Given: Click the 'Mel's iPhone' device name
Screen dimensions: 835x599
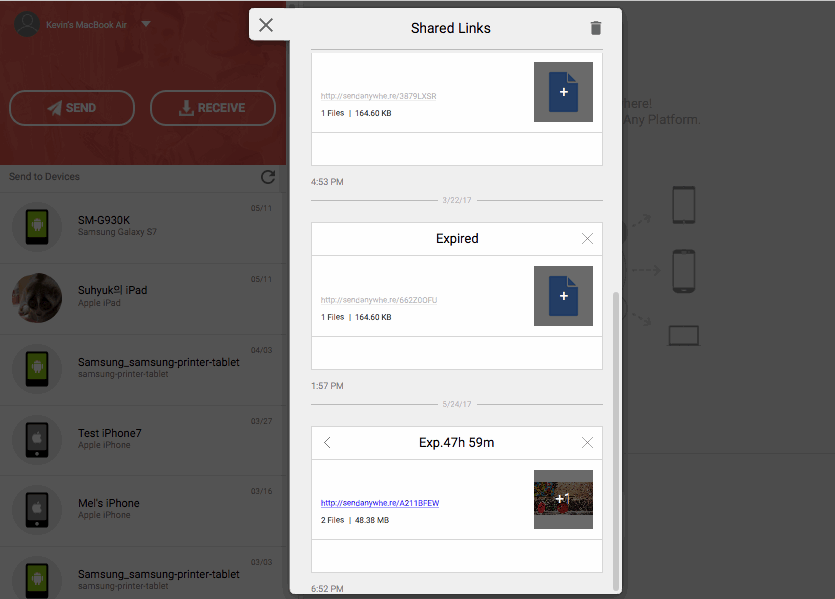Looking at the screenshot, I should click(x=109, y=503).
